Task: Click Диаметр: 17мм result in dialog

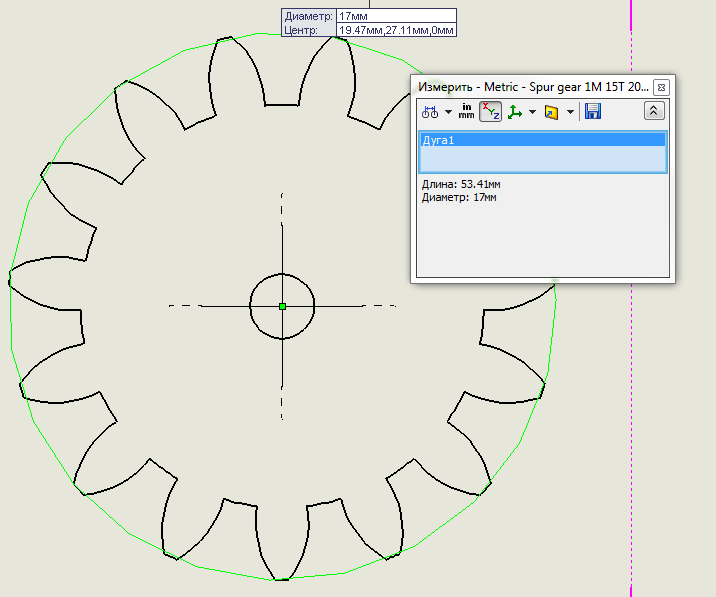Action: (459, 197)
